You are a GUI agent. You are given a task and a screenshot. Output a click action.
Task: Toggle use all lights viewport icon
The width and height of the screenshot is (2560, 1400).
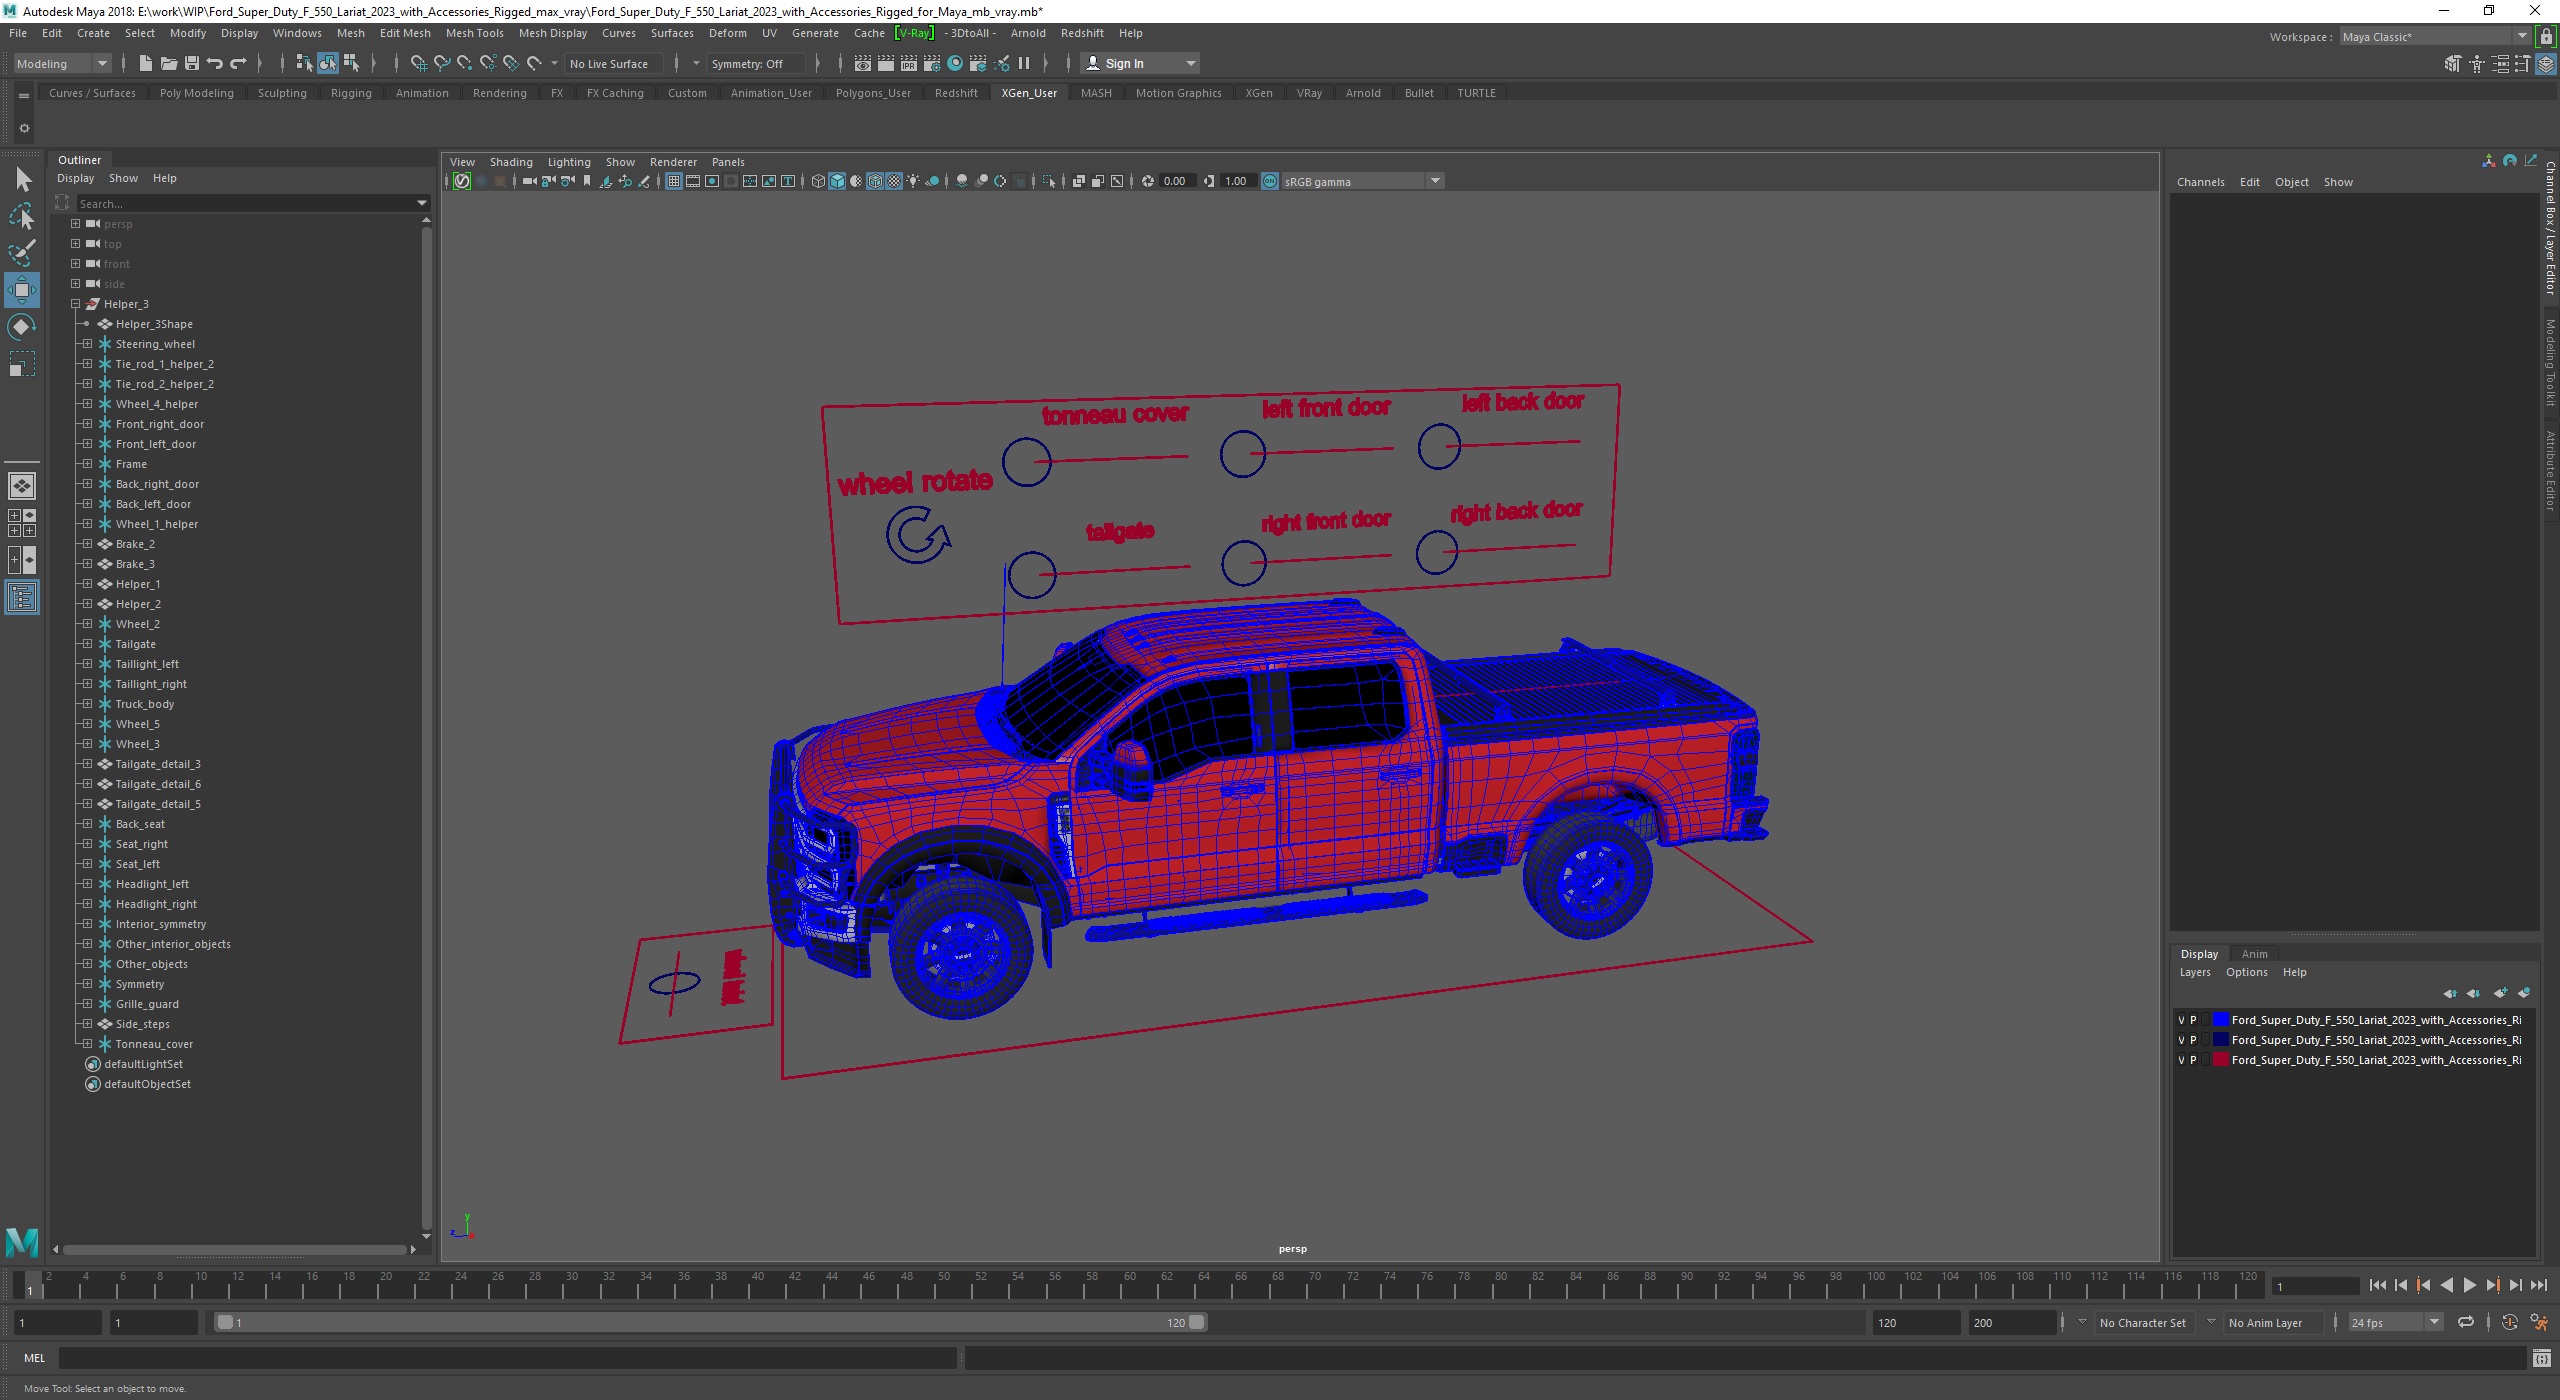[913, 181]
